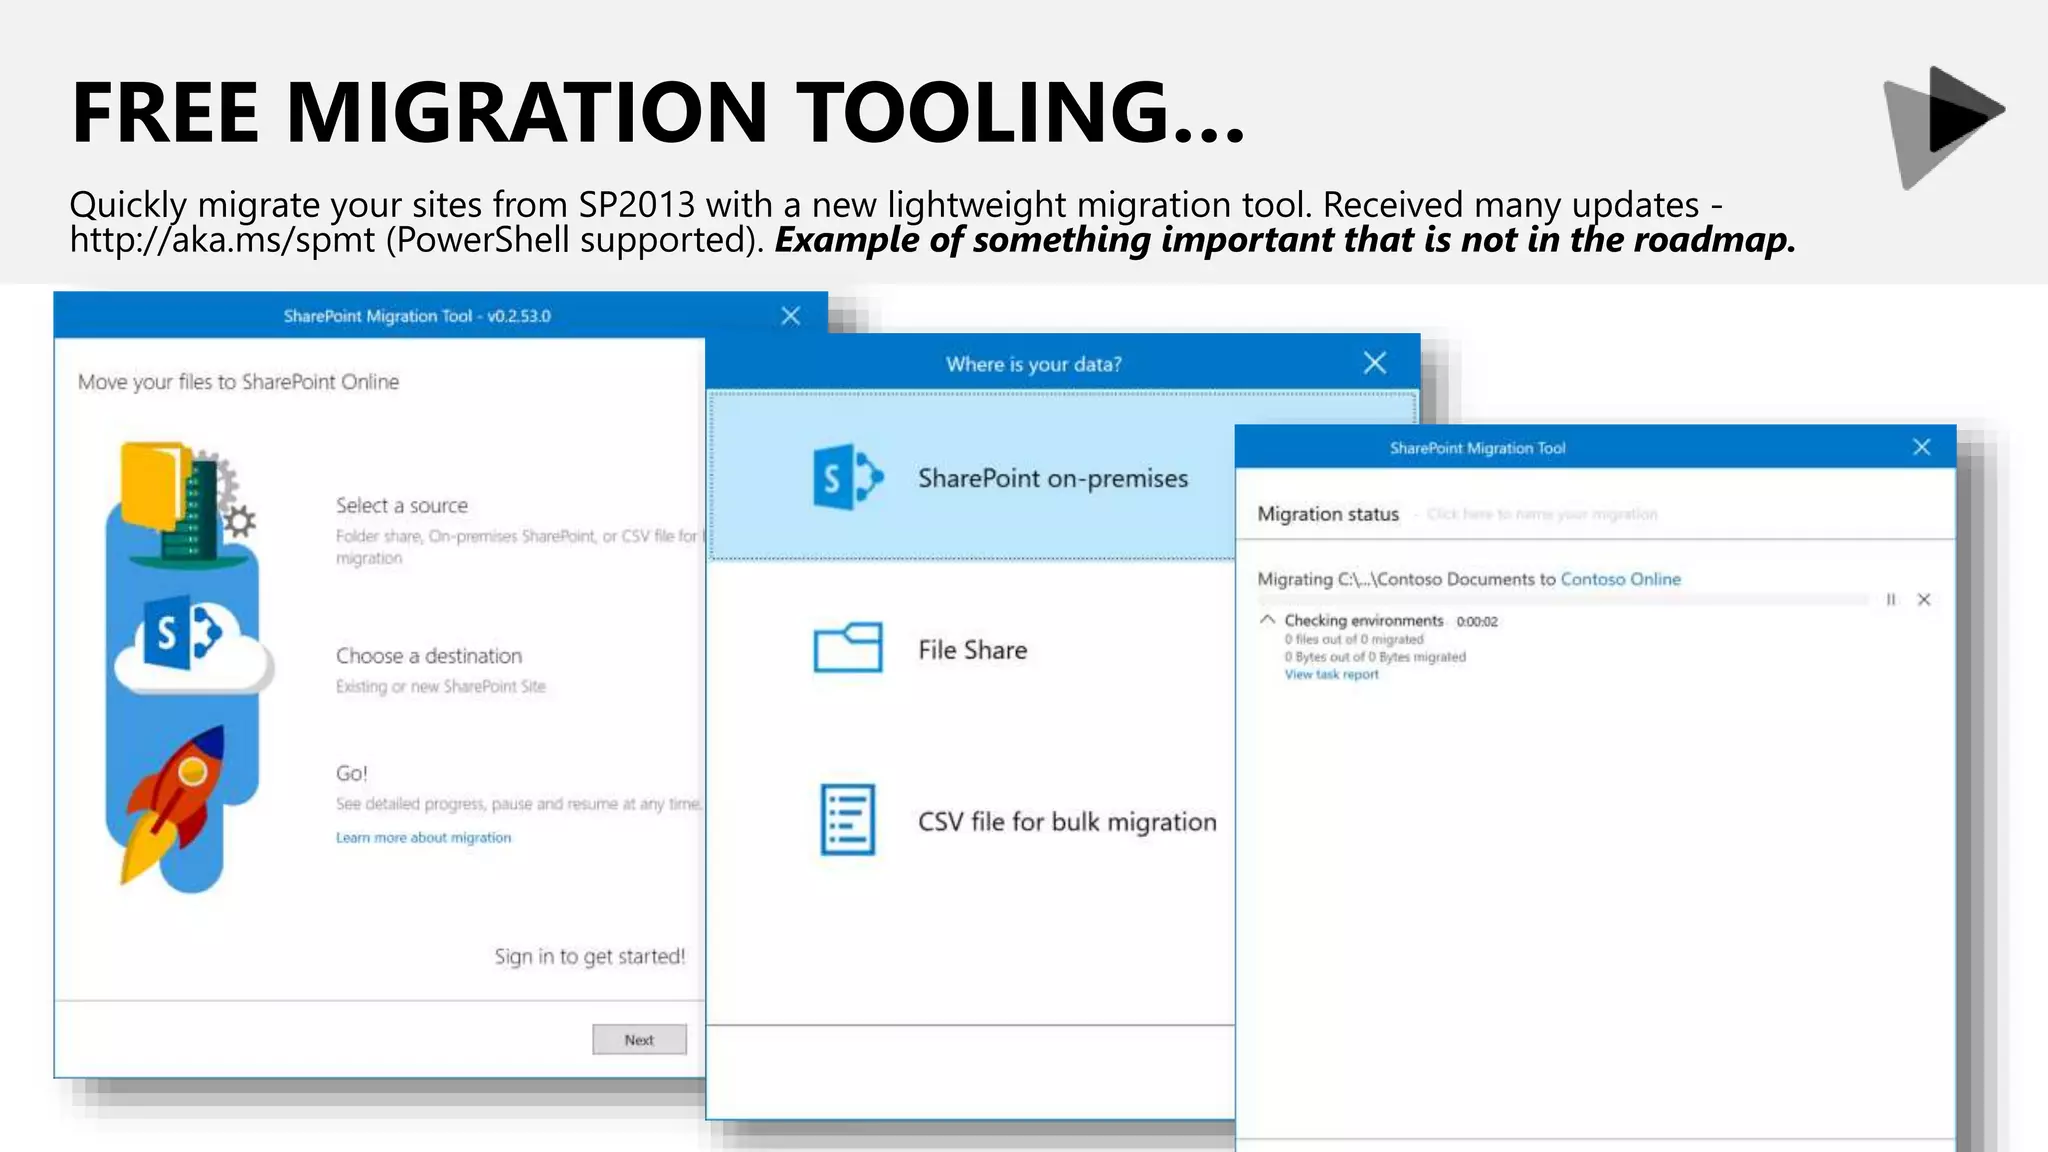
Task: Click the CSV document list icon
Action: 848,820
